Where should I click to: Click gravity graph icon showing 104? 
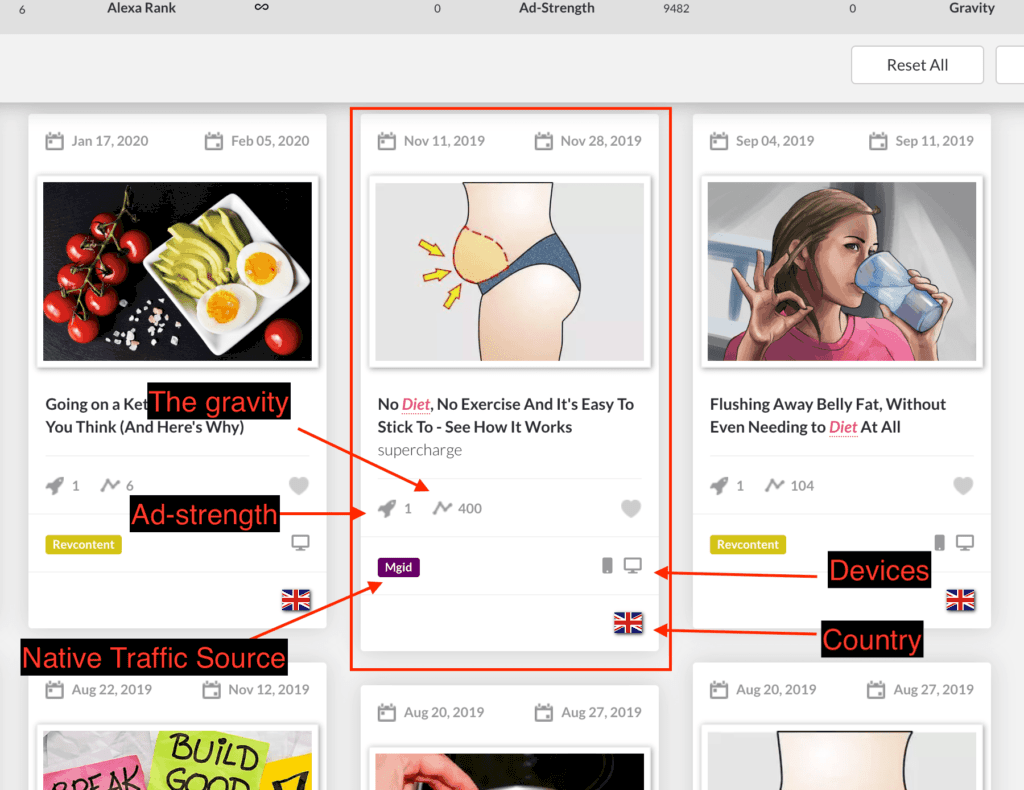click(775, 485)
